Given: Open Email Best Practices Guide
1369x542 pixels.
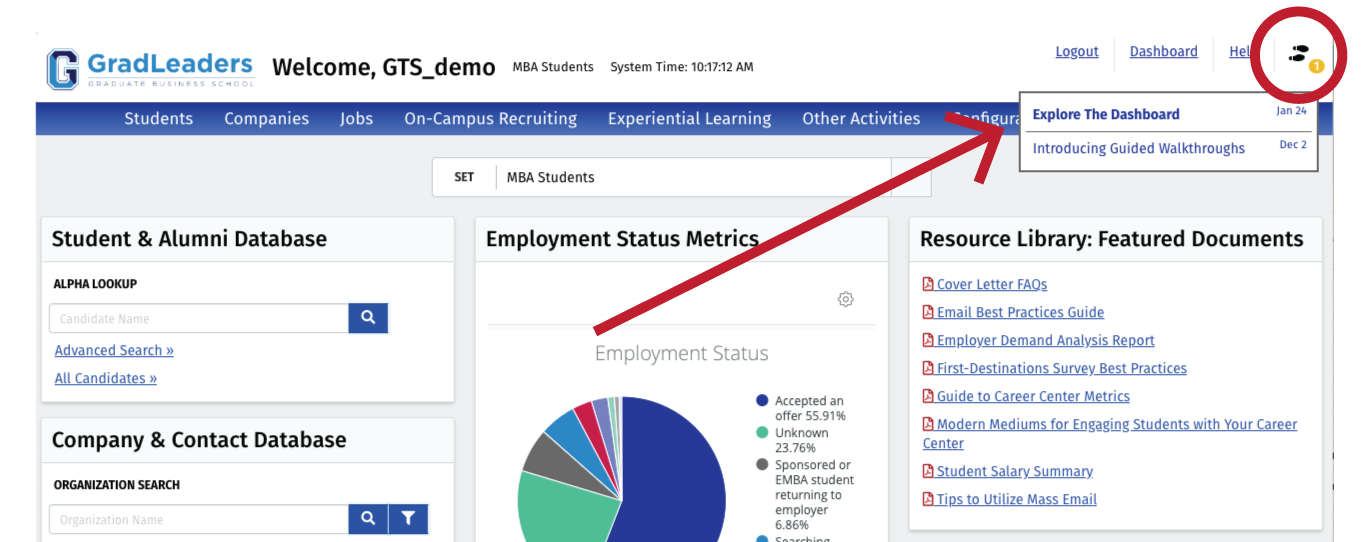Looking at the screenshot, I should coord(1020,313).
